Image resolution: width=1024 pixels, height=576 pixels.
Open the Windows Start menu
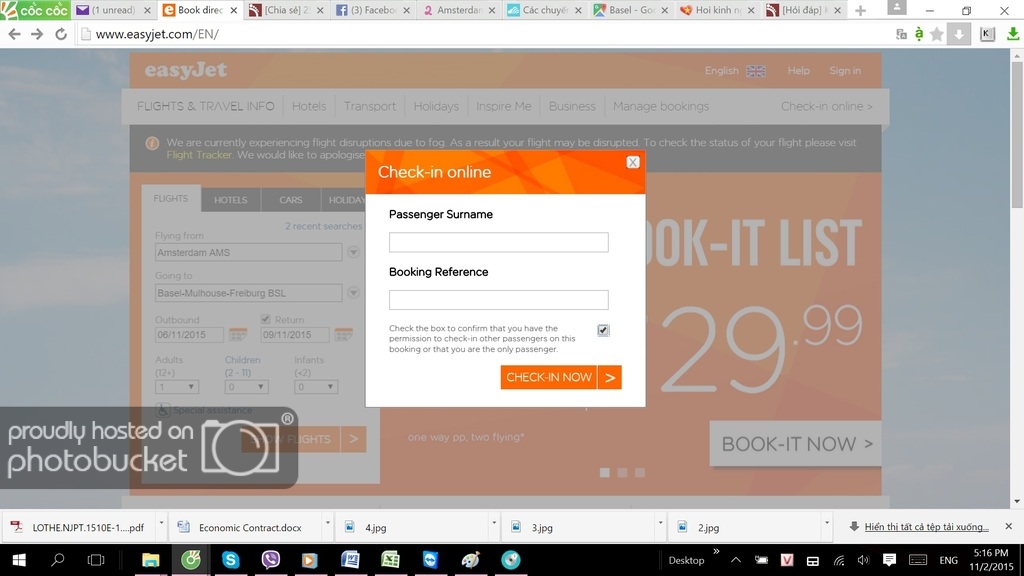coord(19,560)
